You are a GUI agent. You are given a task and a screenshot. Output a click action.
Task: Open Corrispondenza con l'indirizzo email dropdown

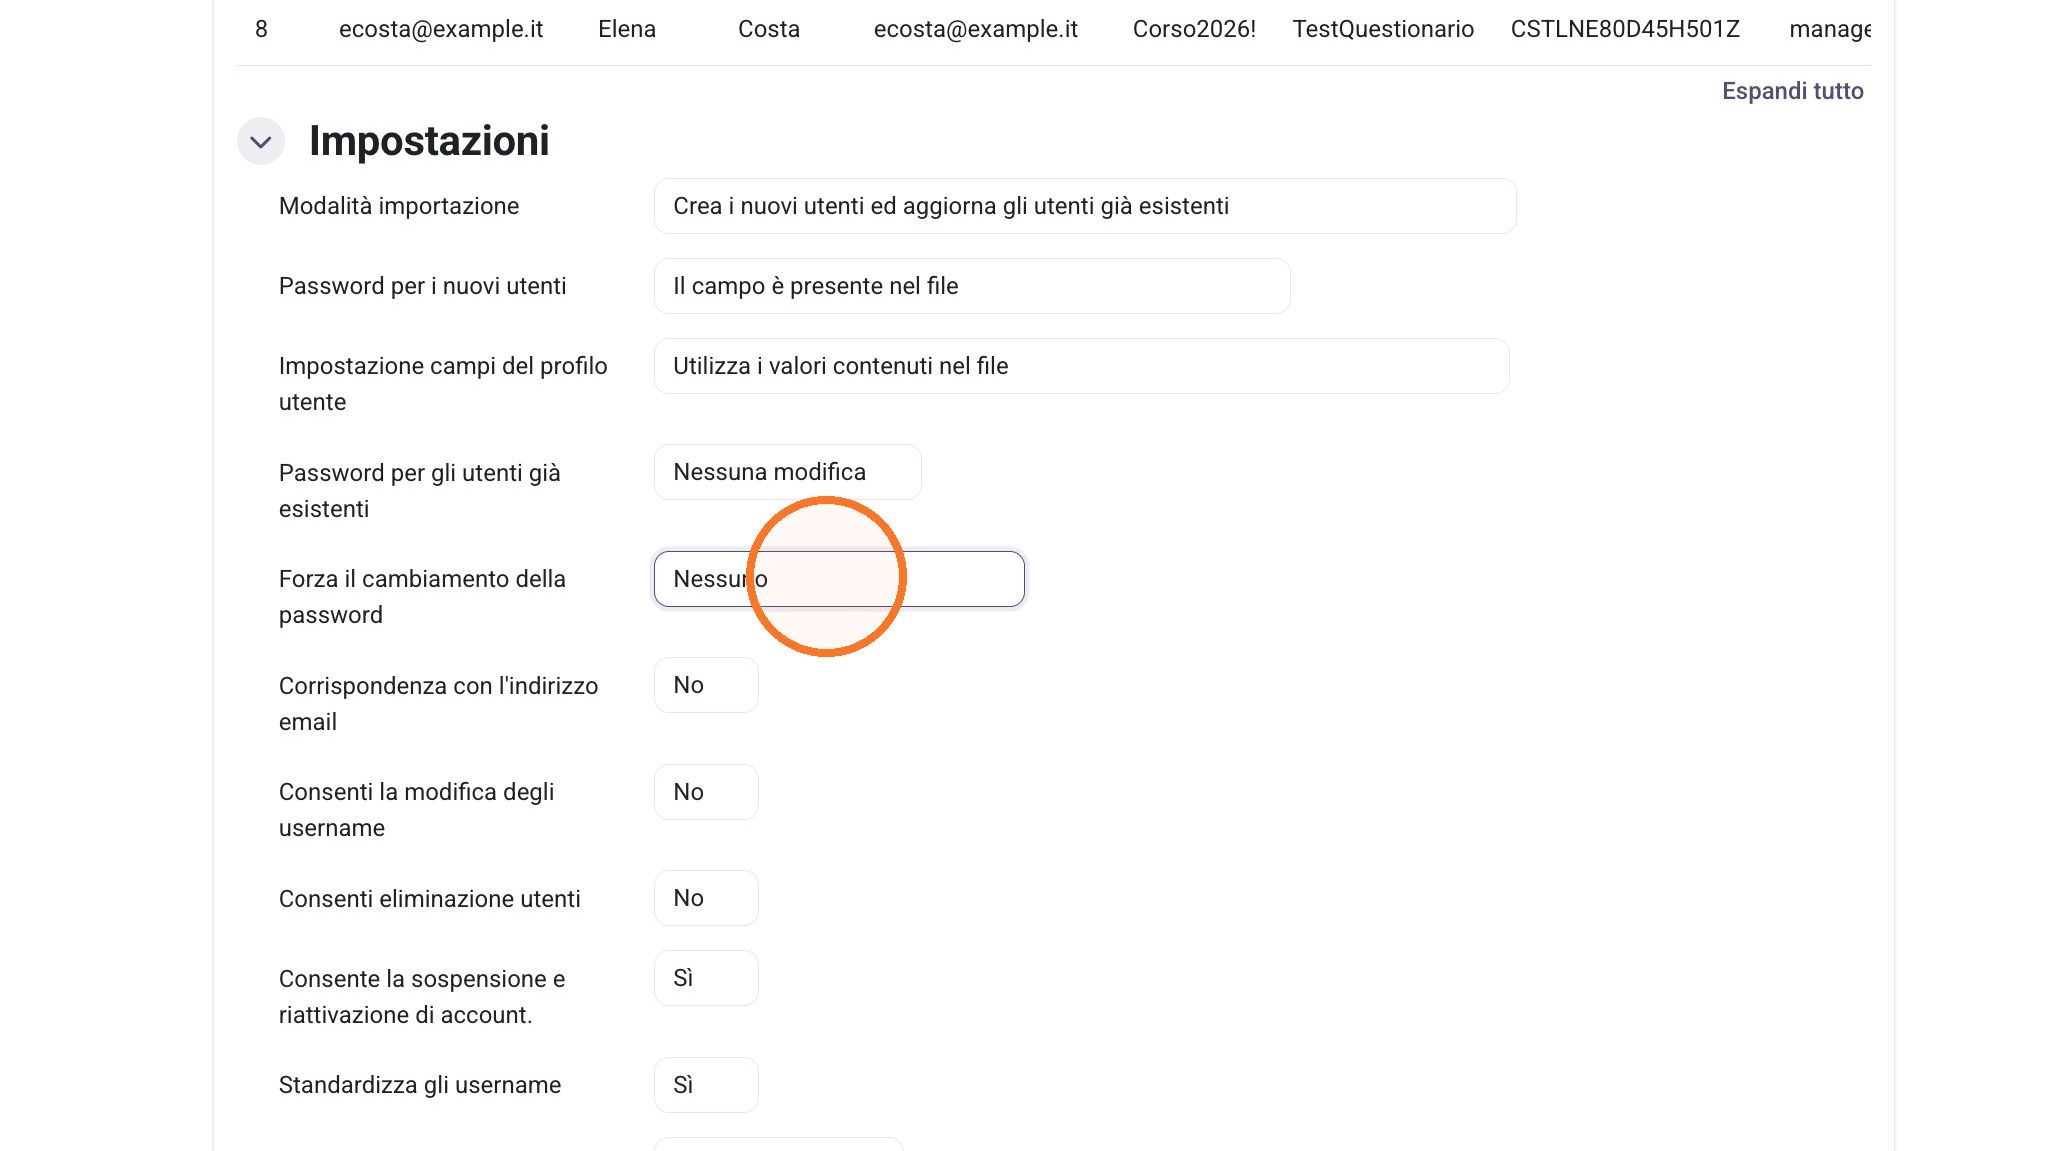(706, 685)
